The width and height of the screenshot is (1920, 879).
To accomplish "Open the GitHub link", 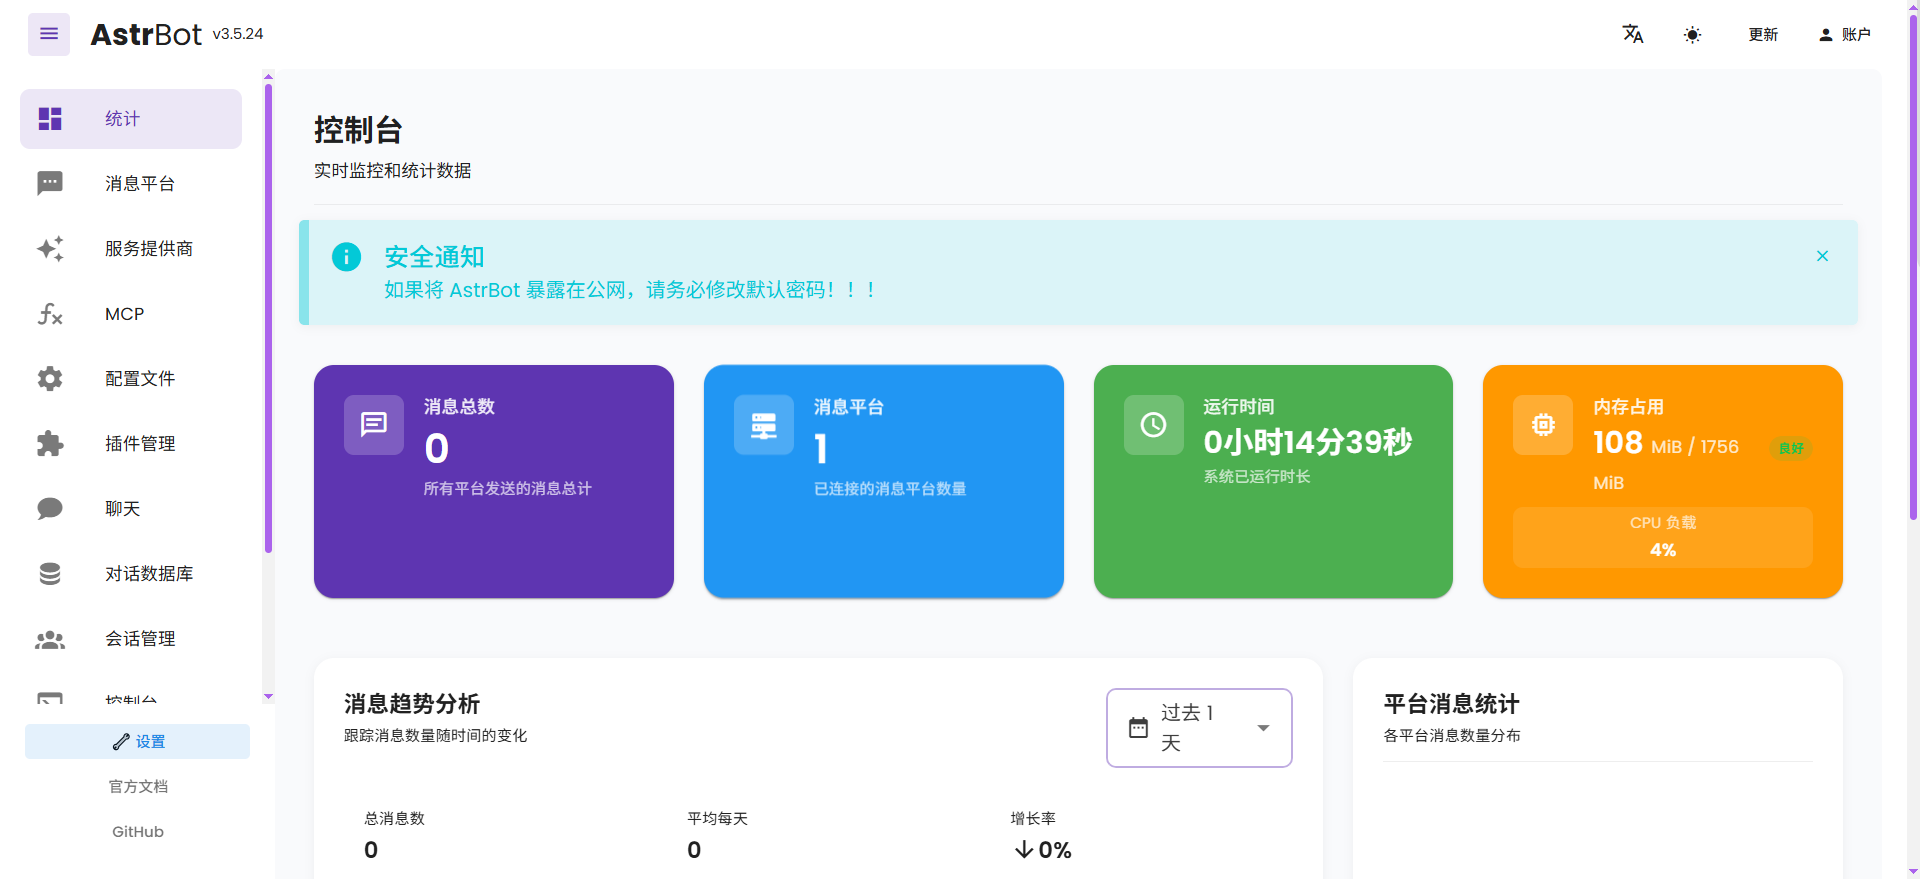I will [138, 832].
